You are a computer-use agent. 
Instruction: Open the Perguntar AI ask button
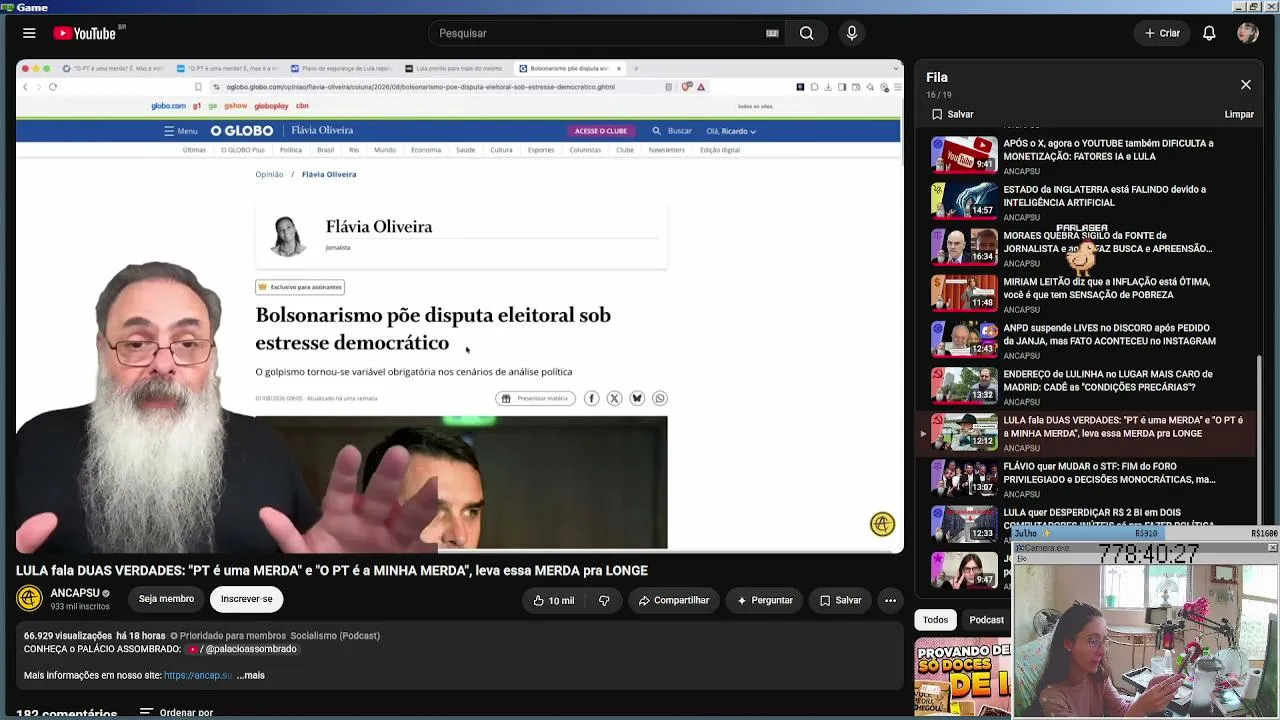point(765,600)
